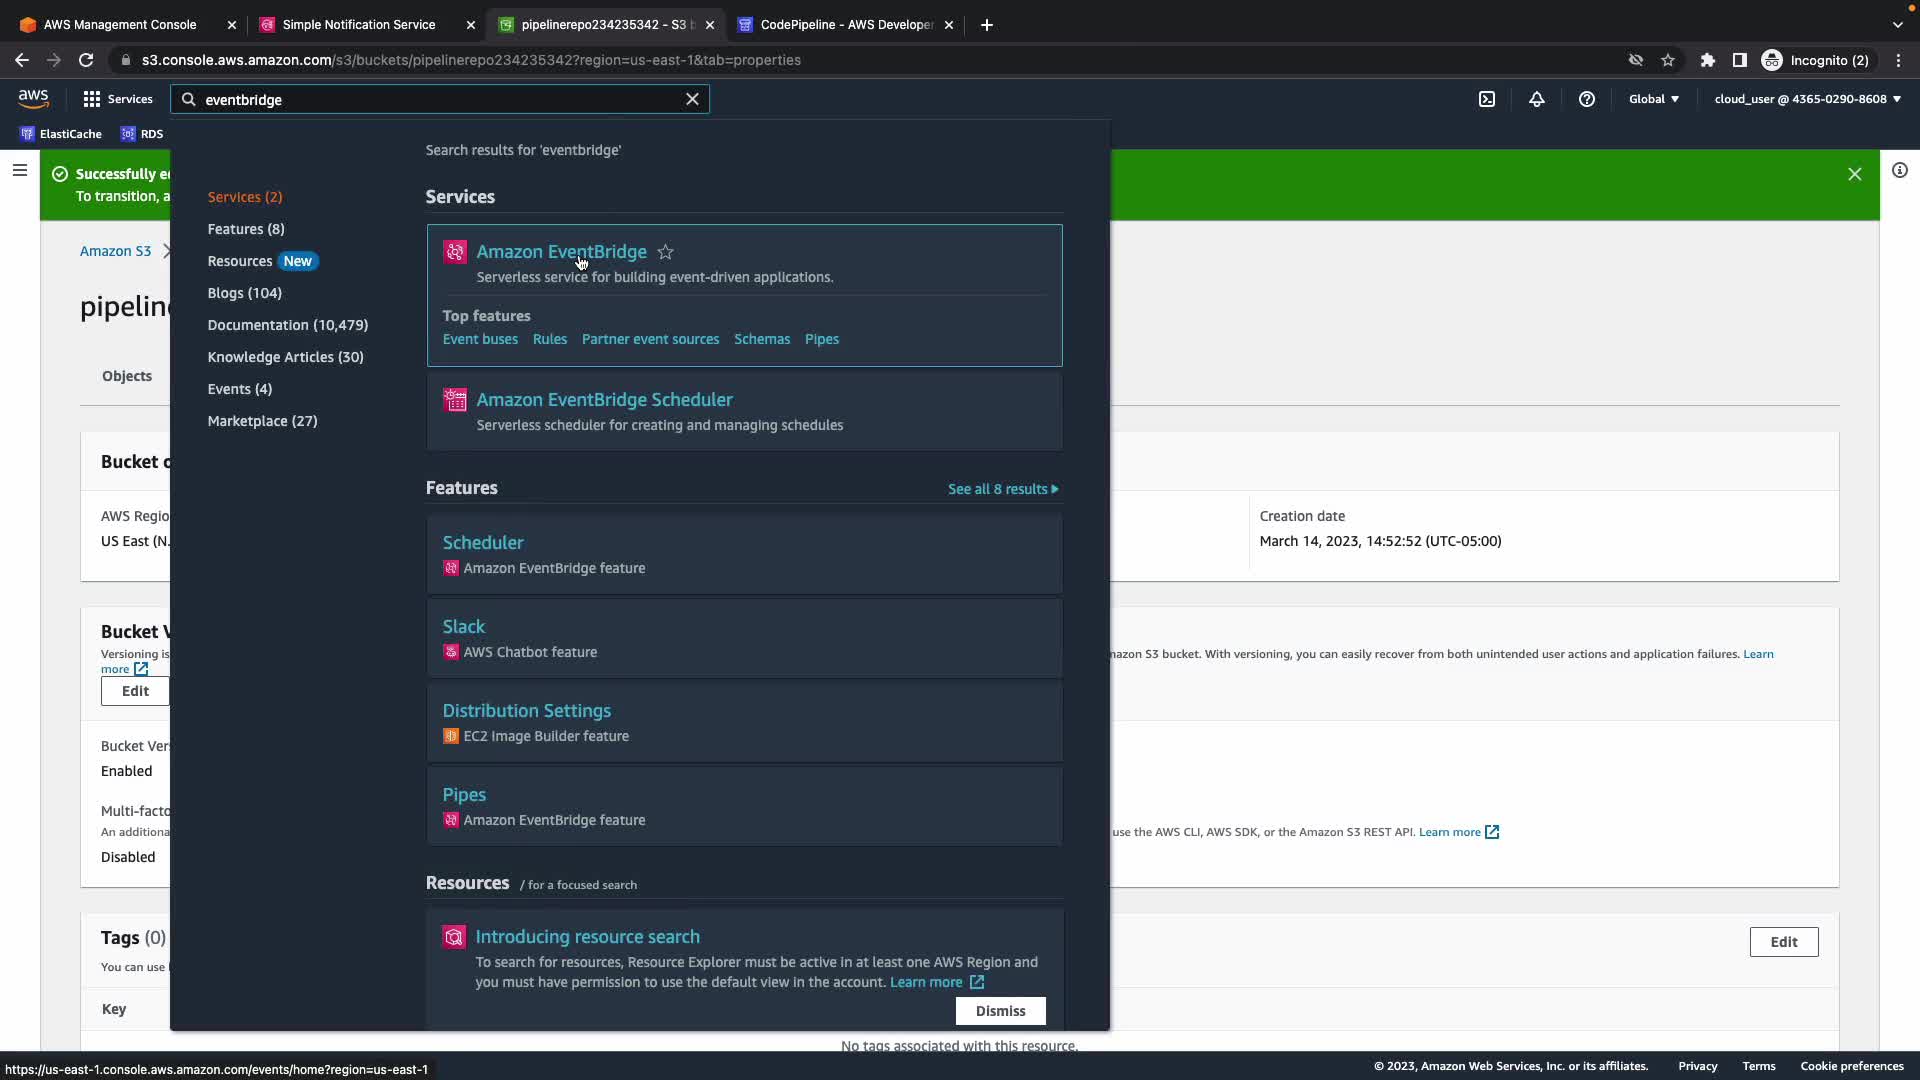Screen dimensions: 1920x1080
Task: Open the notifications bell
Action: pos(1537,99)
